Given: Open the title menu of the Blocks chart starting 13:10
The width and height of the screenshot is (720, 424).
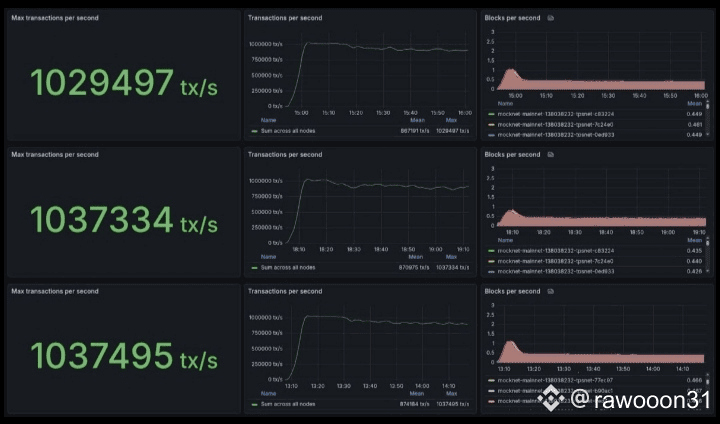Looking at the screenshot, I should (512, 291).
